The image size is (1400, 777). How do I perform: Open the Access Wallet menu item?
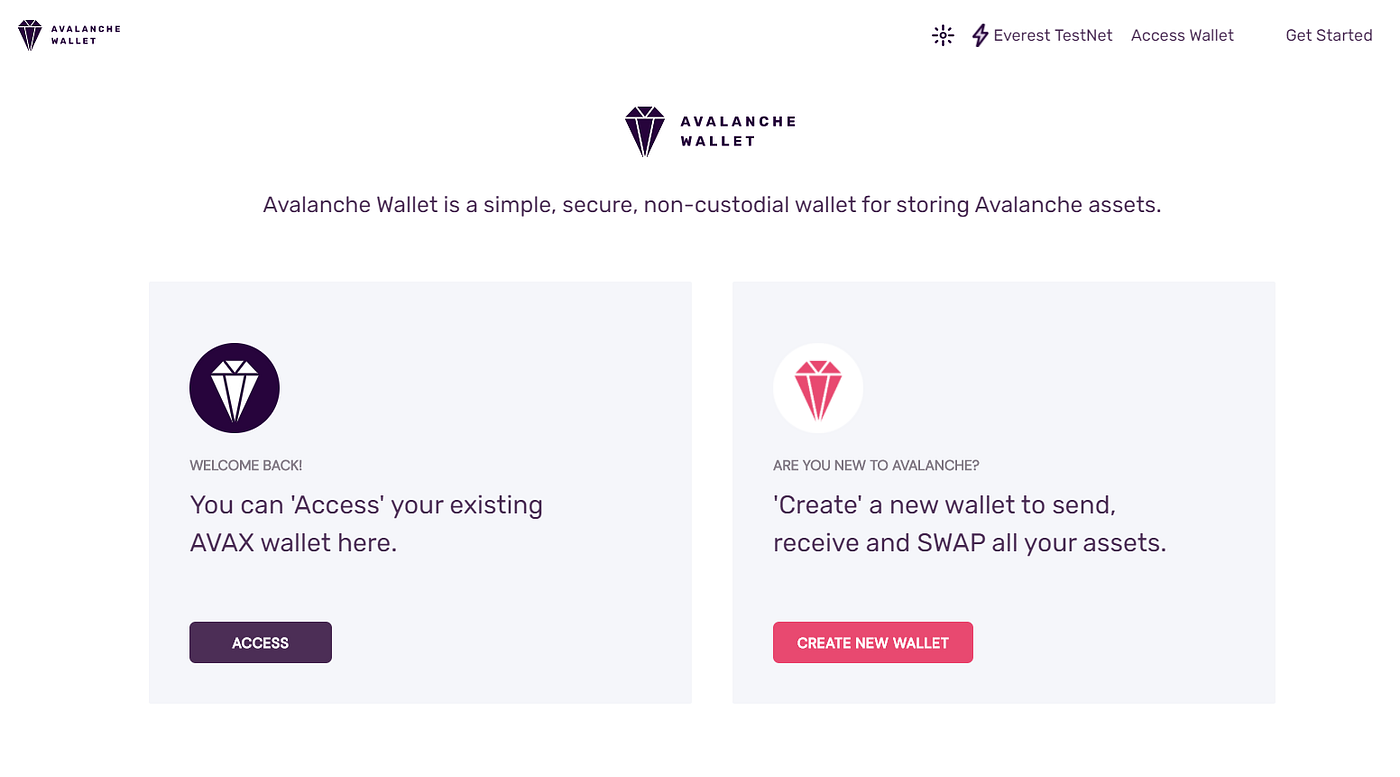point(1182,35)
